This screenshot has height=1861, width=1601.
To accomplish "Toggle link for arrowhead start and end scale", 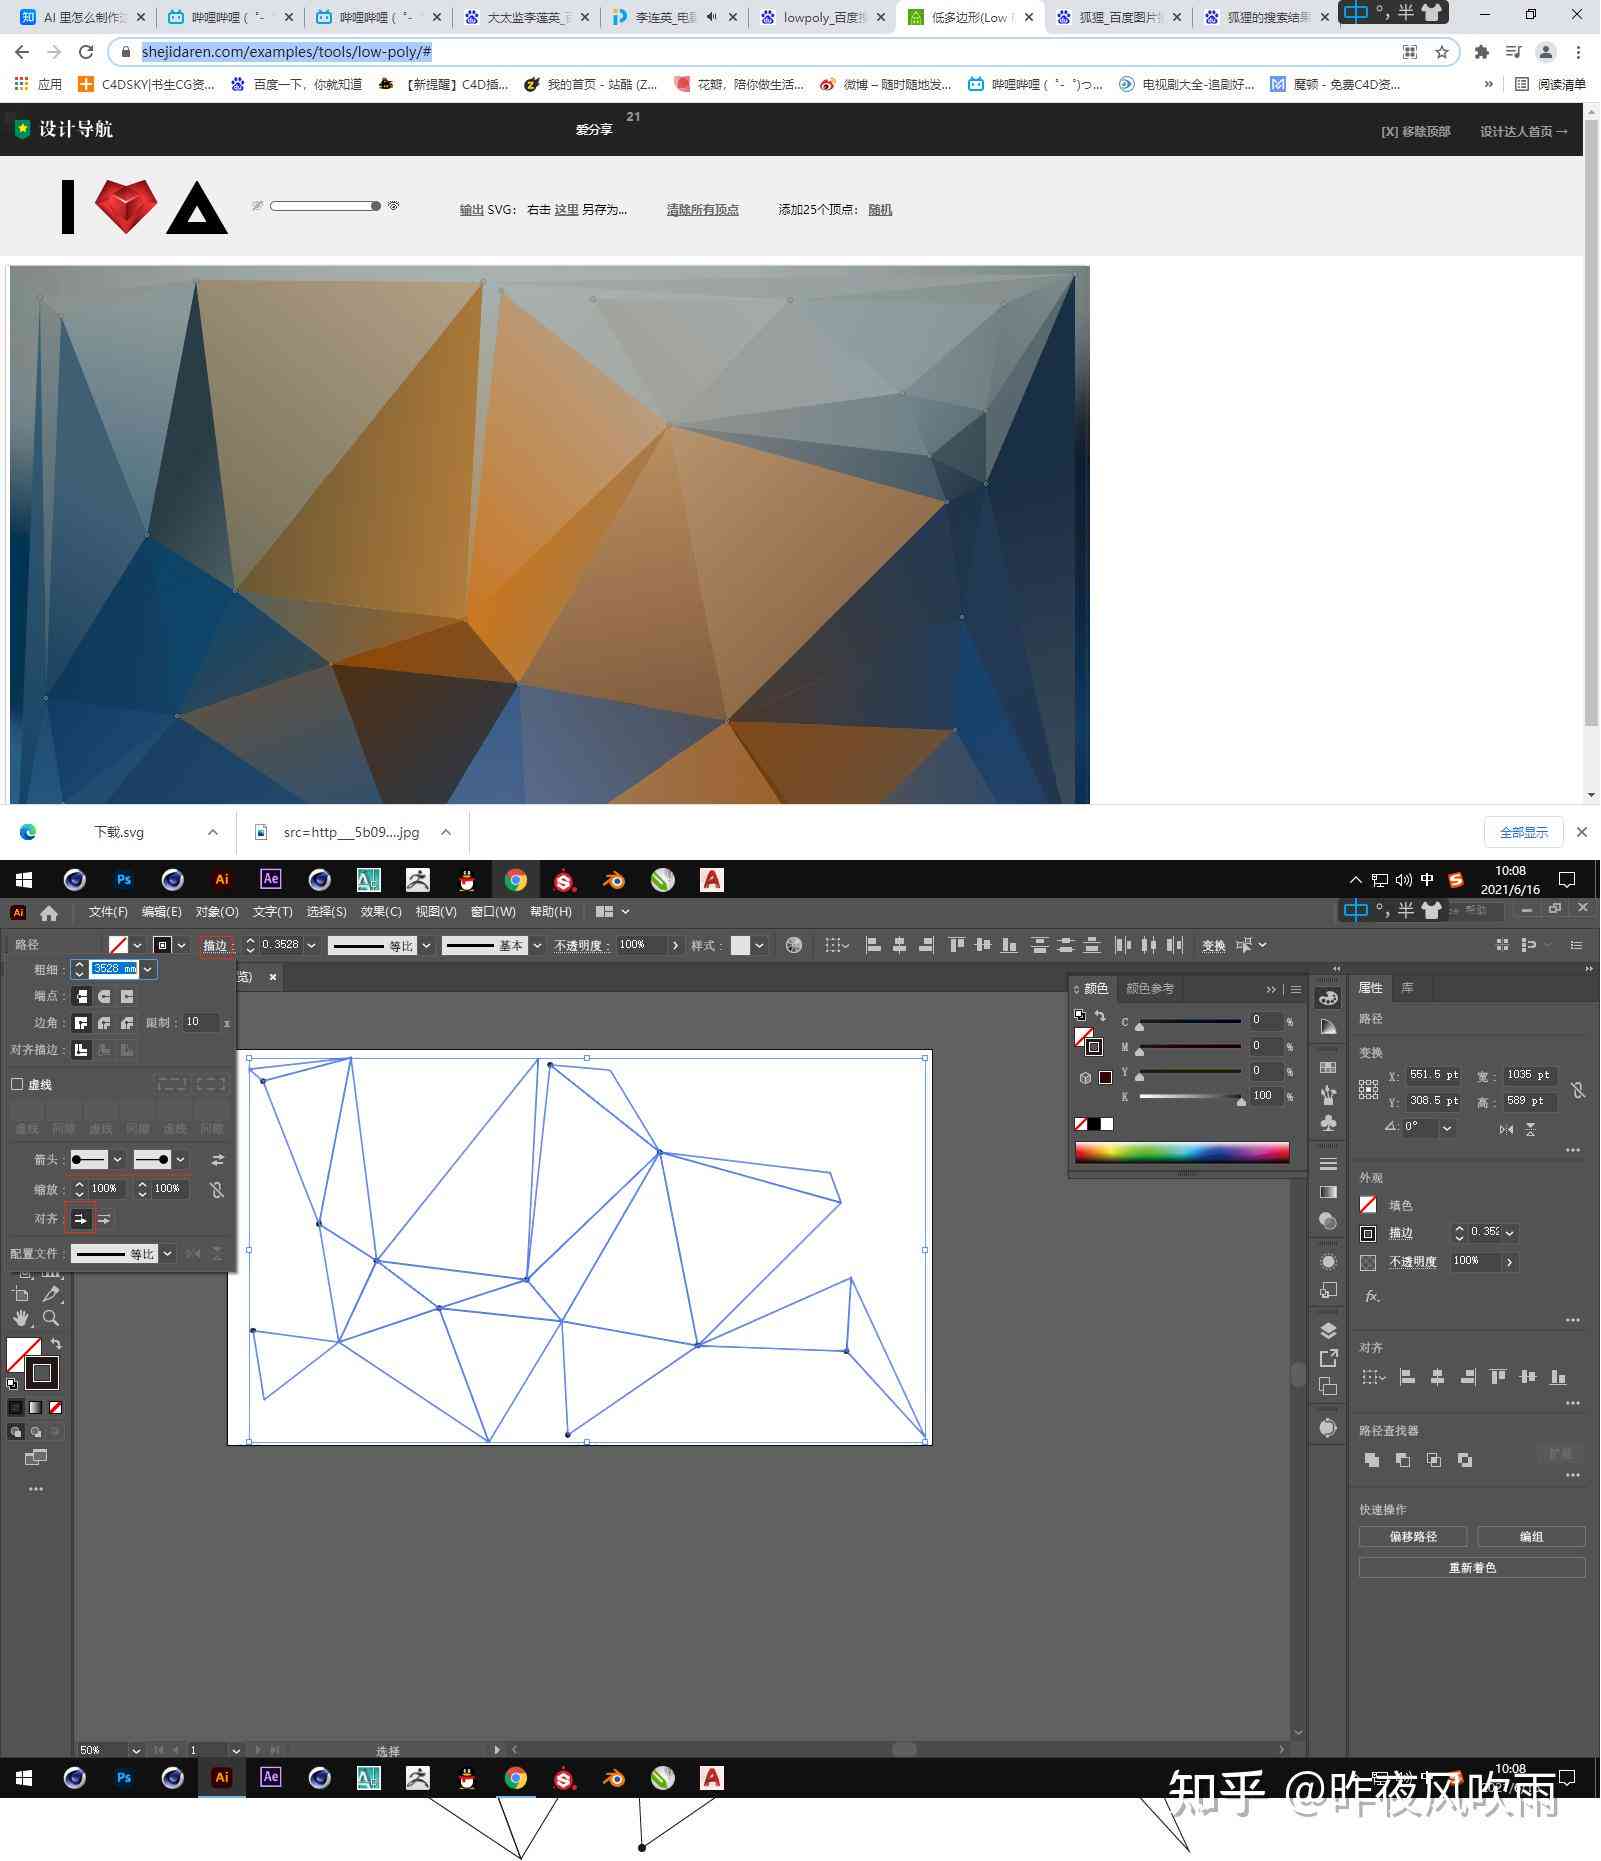I will (x=217, y=1189).
